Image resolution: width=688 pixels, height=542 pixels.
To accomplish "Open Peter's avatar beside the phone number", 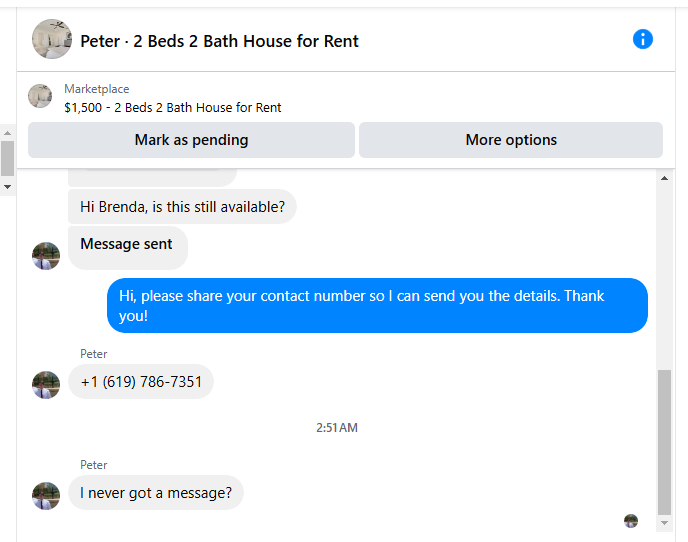I will coord(46,384).
